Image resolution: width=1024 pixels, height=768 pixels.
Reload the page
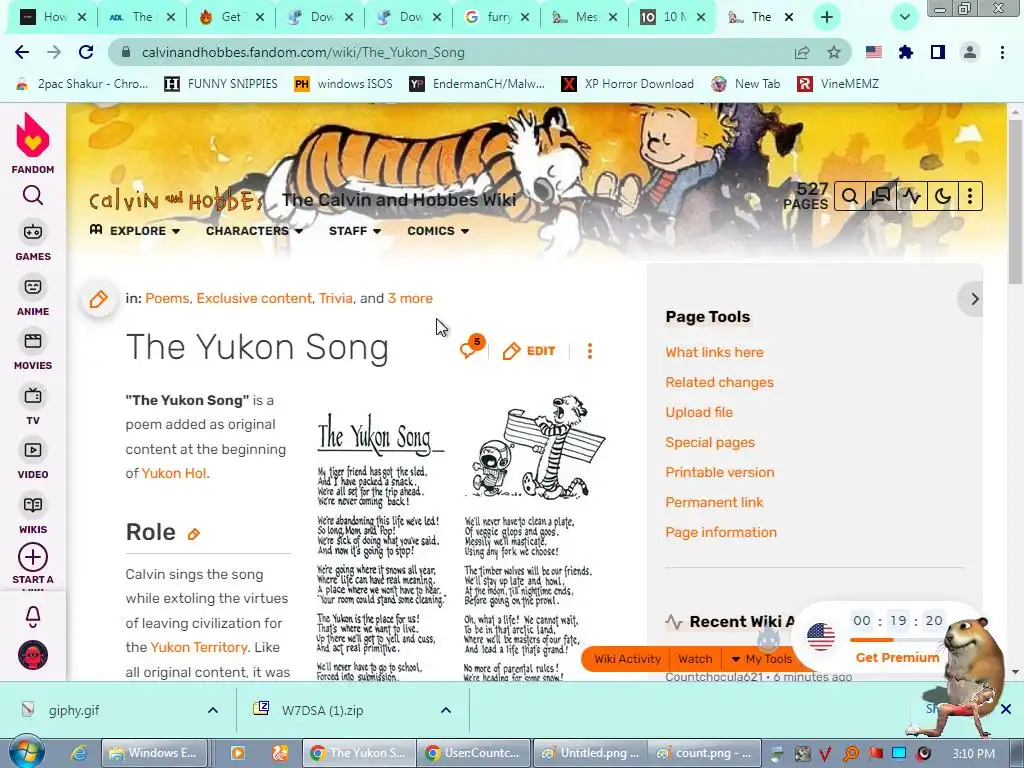tap(86, 52)
